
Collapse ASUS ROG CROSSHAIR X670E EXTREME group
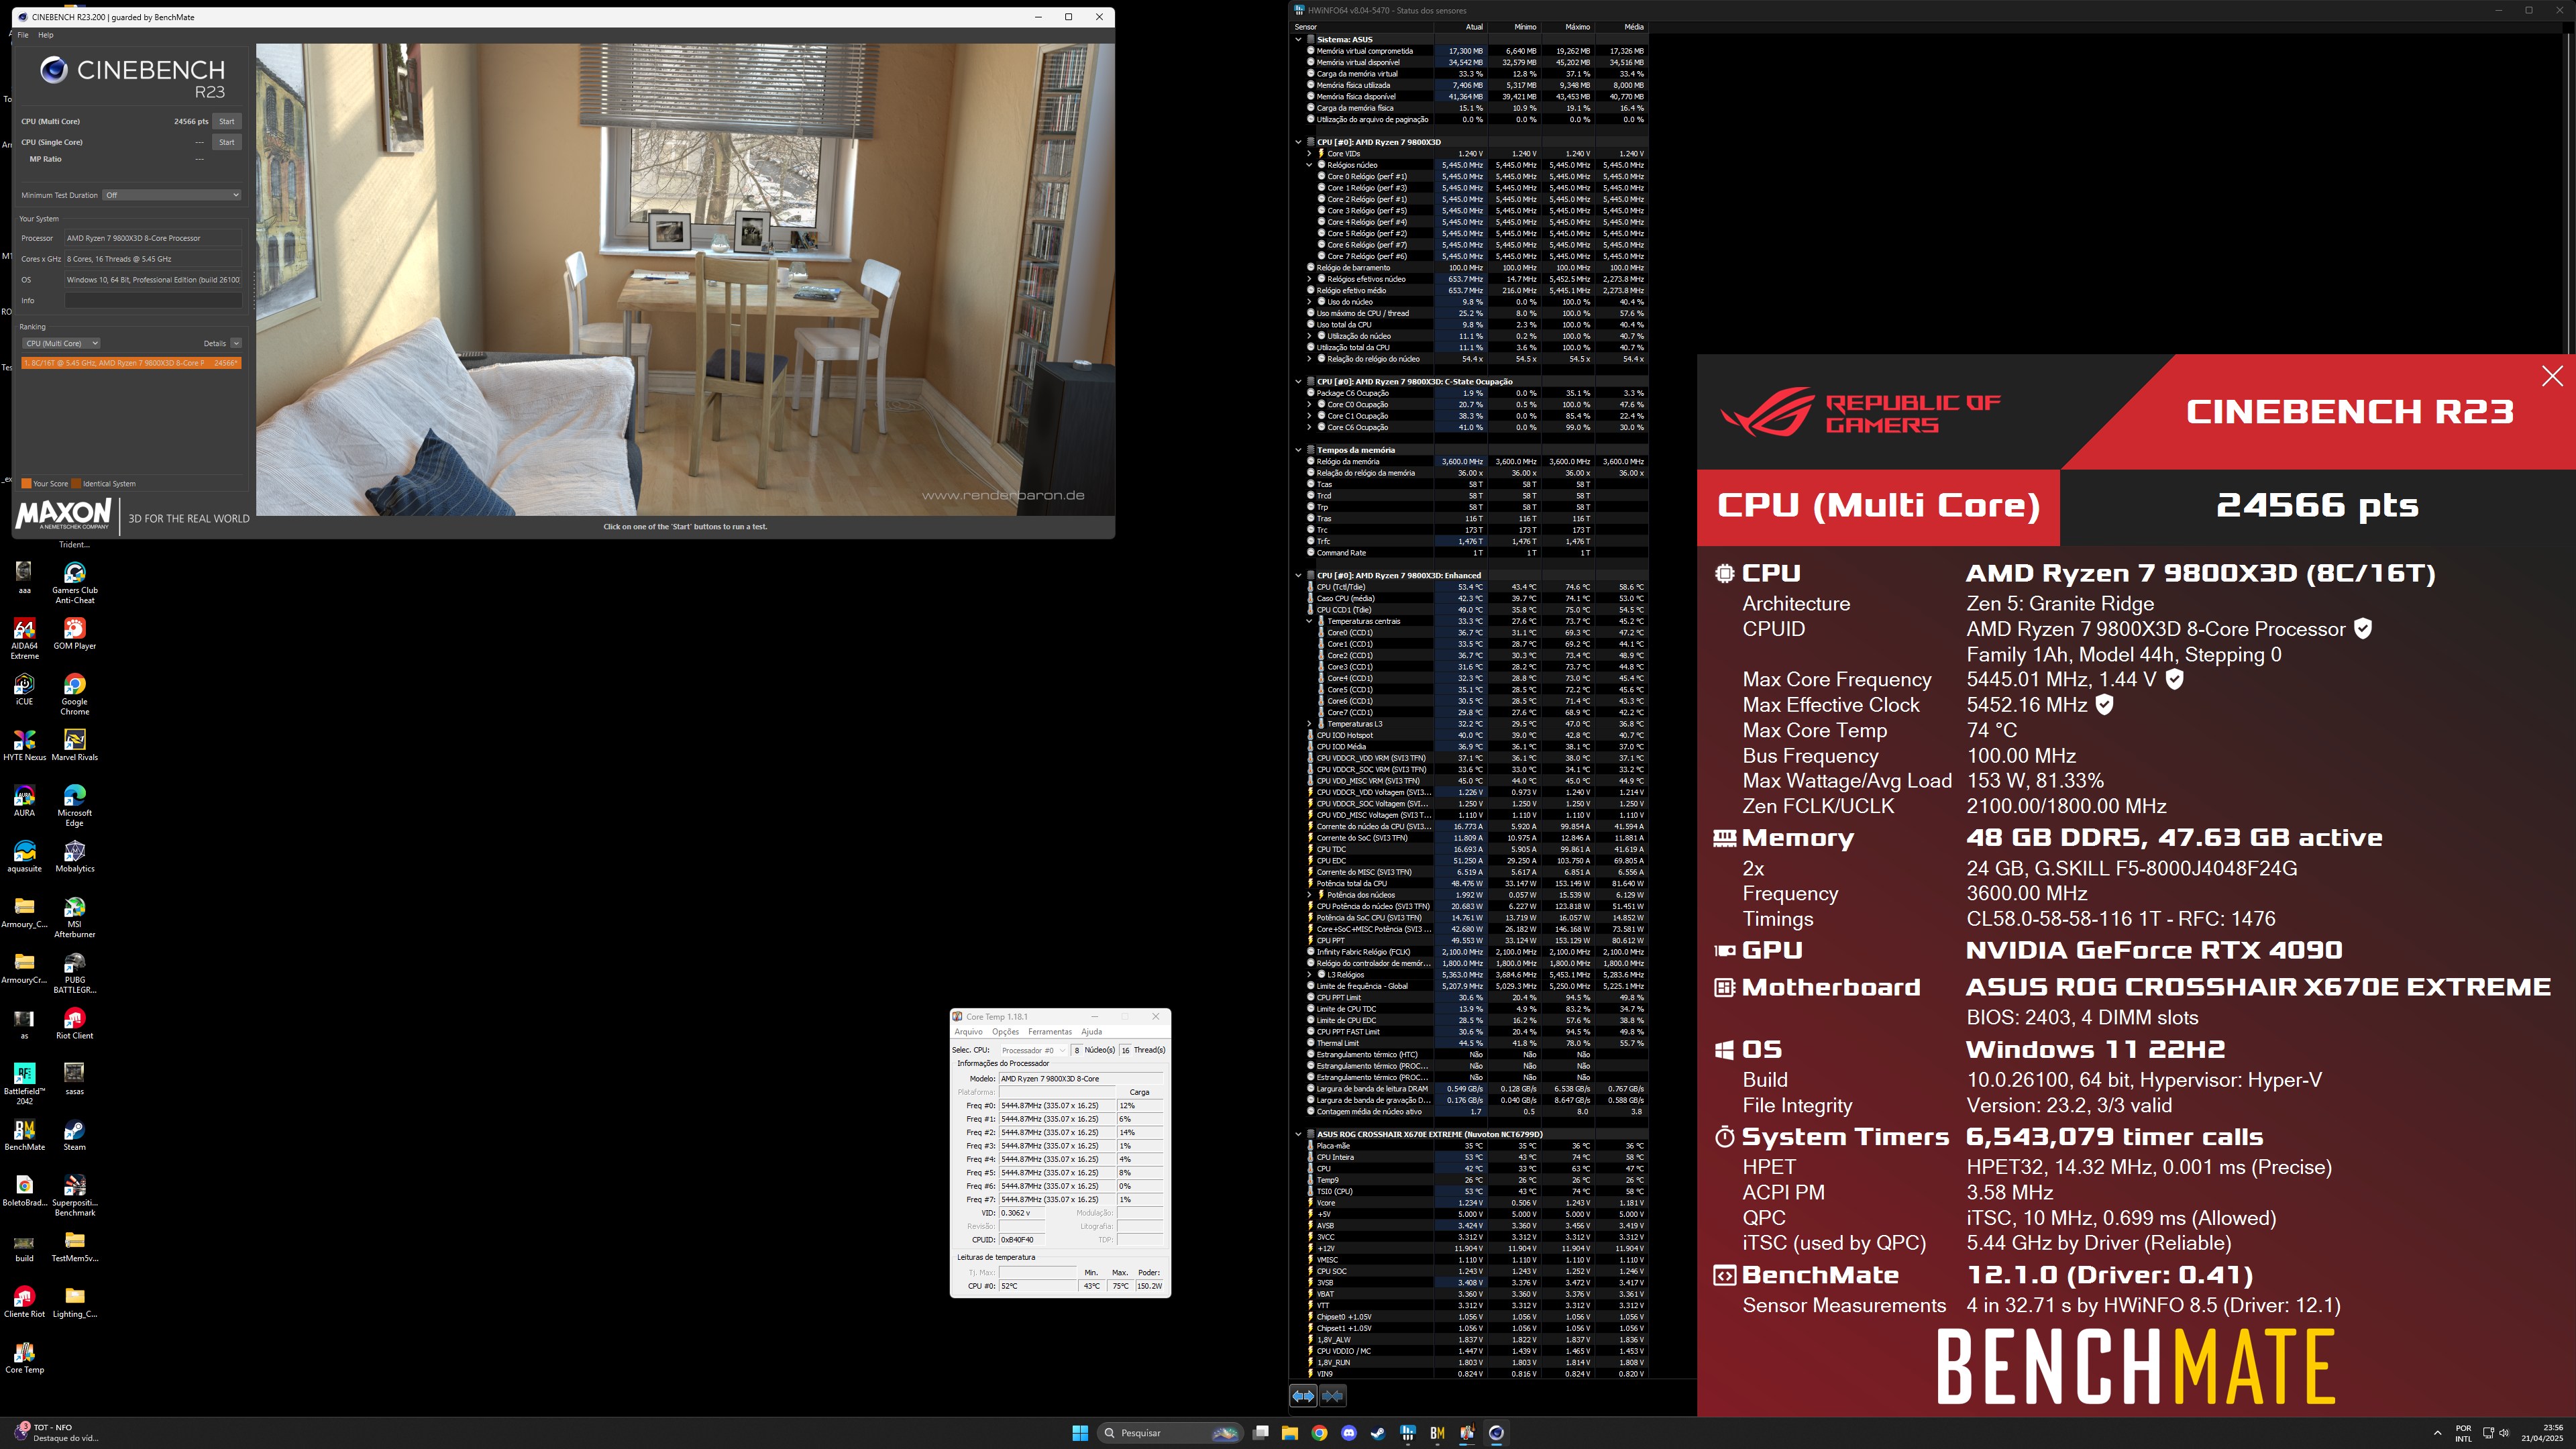coord(1299,1134)
